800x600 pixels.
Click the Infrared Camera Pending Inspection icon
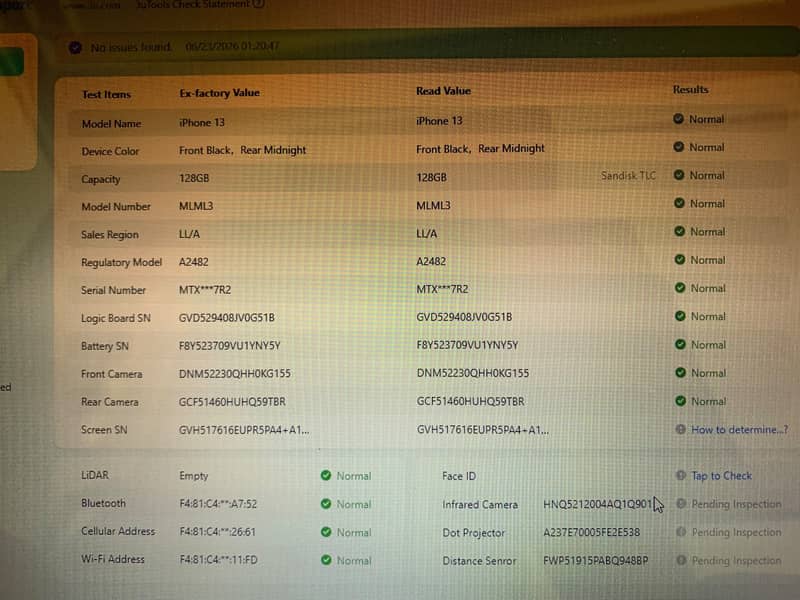[x=681, y=504]
